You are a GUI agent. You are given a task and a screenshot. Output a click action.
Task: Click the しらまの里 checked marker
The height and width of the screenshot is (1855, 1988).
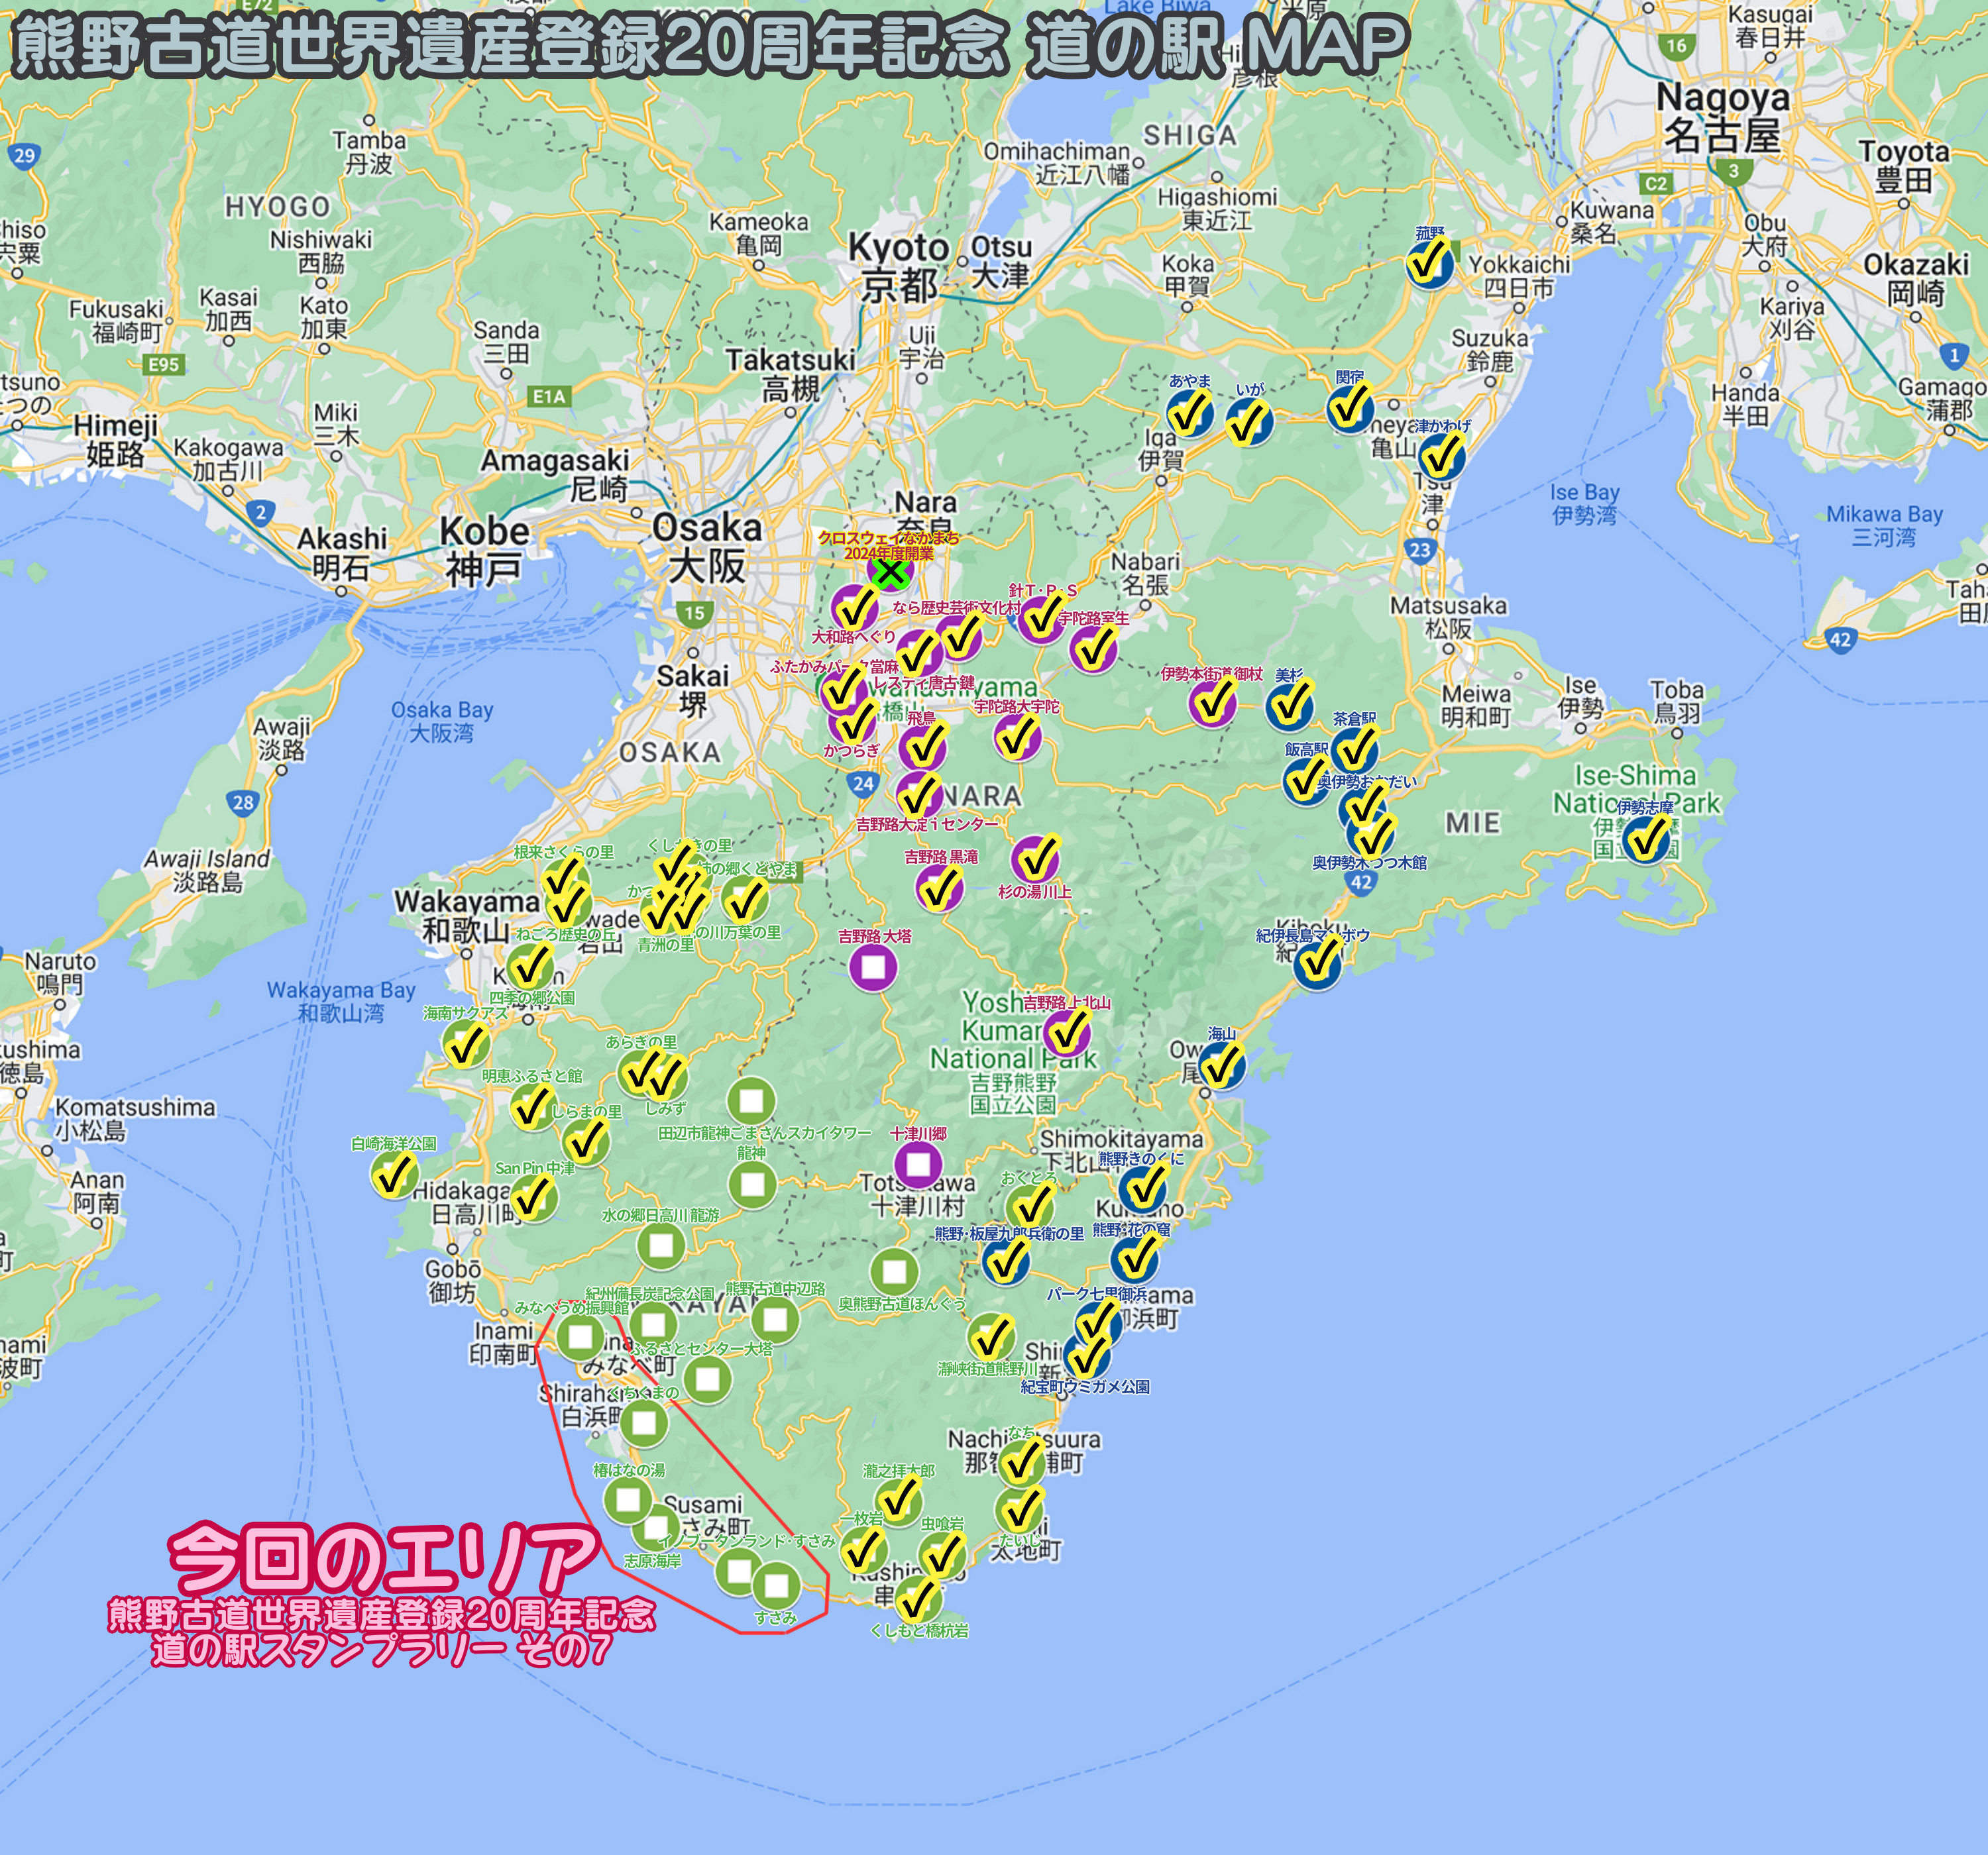[586, 1142]
